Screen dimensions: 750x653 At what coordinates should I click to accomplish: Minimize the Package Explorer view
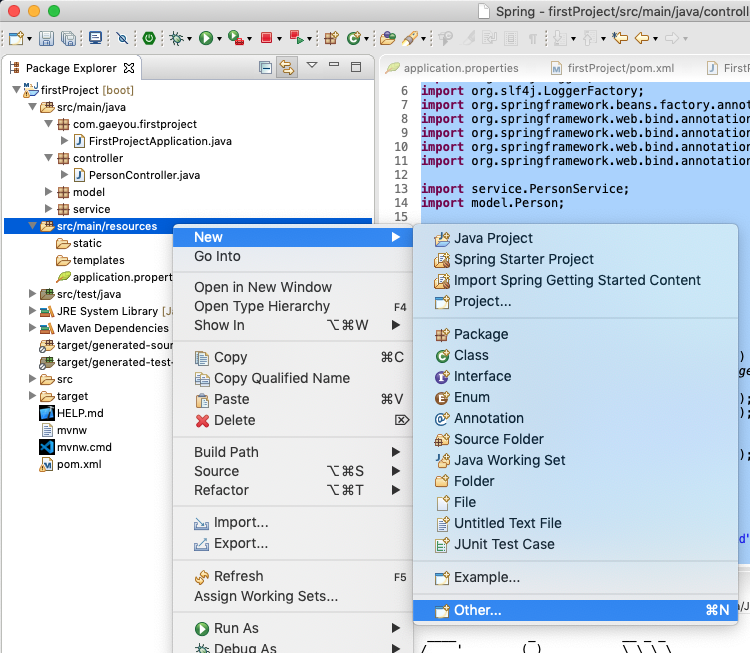[334, 64]
